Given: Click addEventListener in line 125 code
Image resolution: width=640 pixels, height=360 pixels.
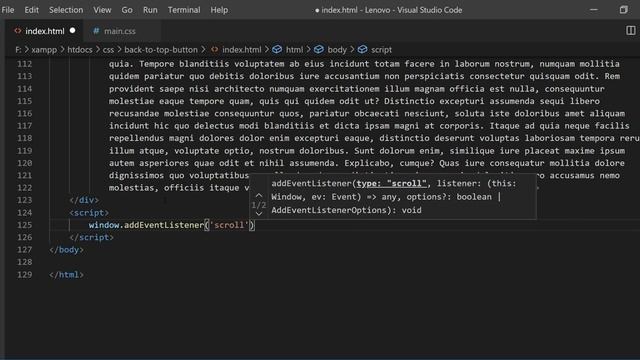Looking at the screenshot, I should point(164,225).
